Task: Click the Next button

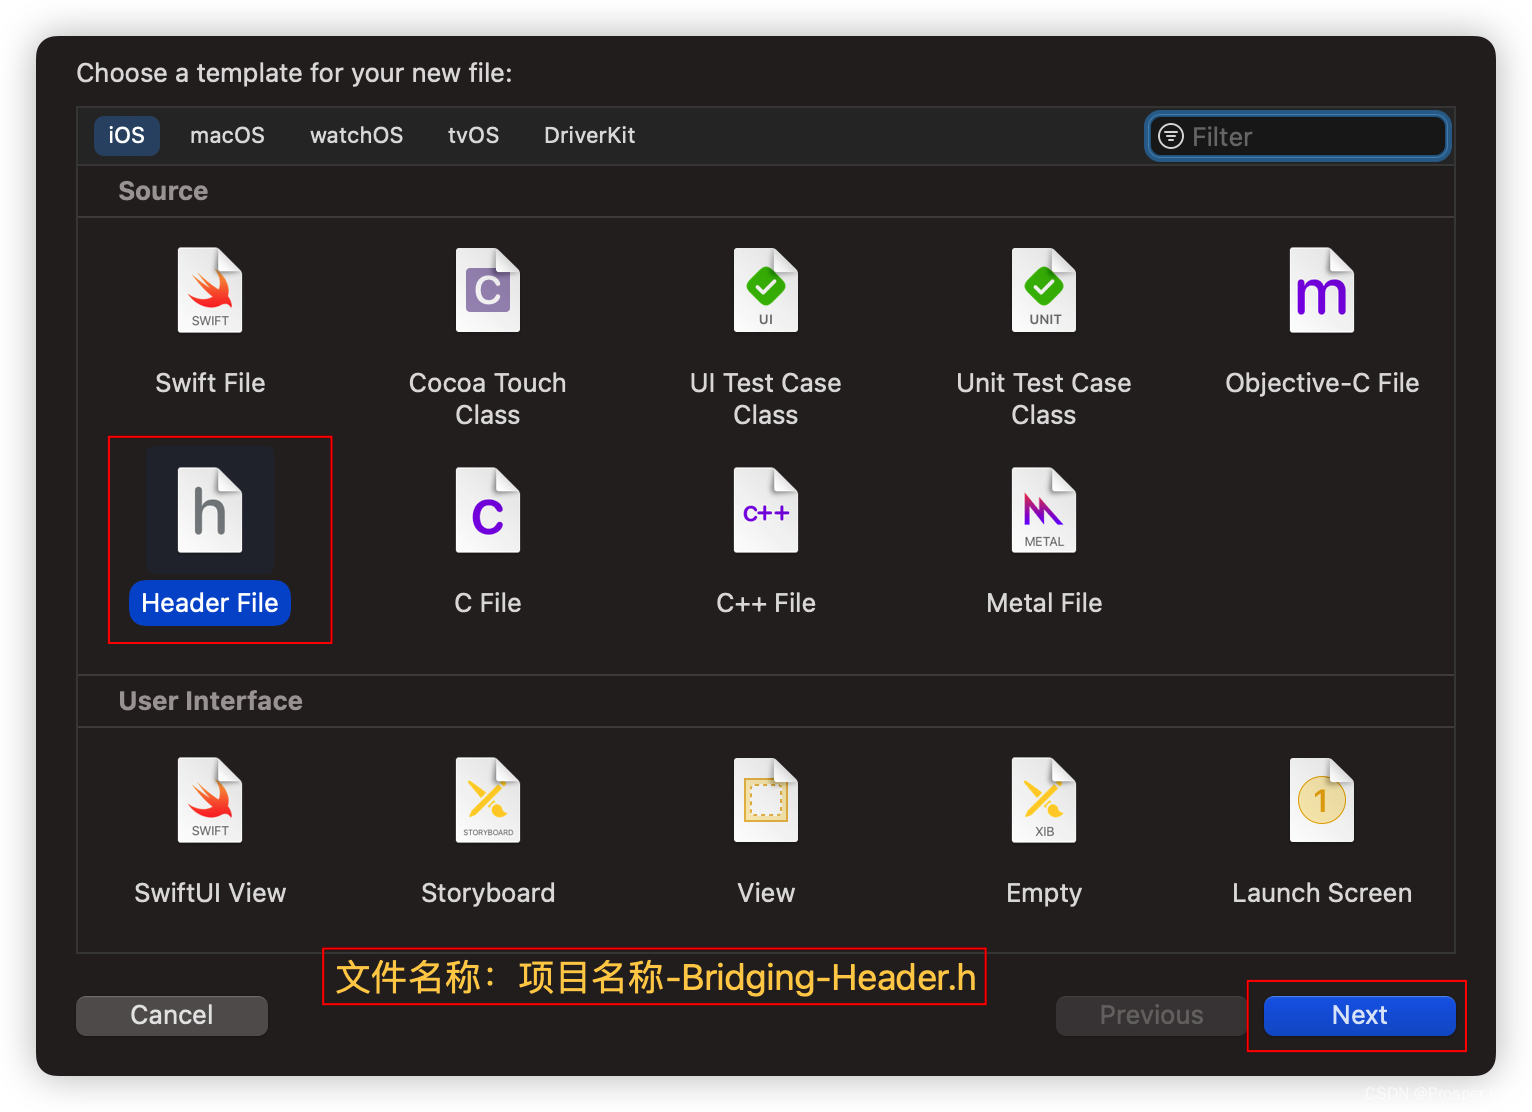Action: (1360, 1015)
